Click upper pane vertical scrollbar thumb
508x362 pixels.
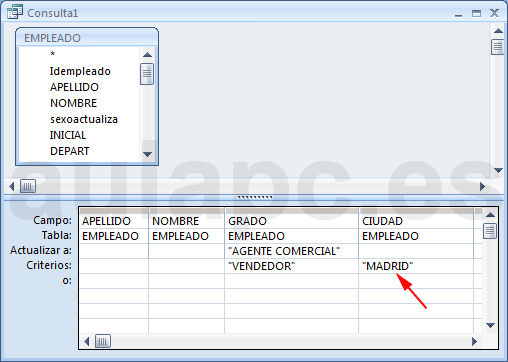tap(498, 47)
